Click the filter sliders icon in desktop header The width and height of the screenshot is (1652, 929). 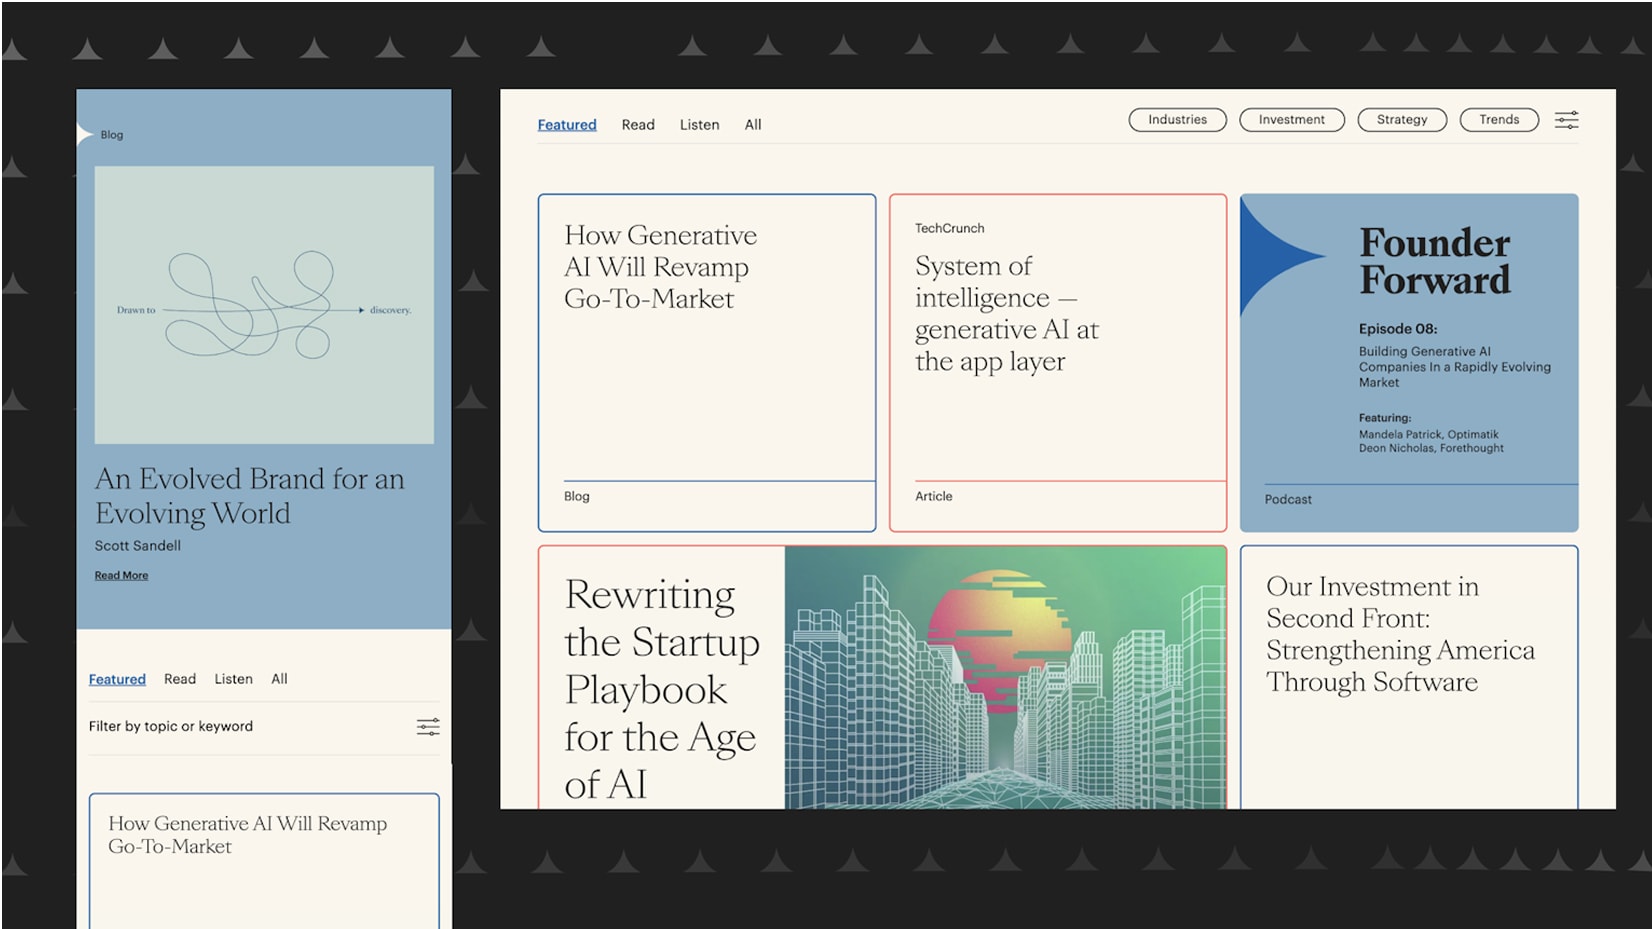point(1566,120)
